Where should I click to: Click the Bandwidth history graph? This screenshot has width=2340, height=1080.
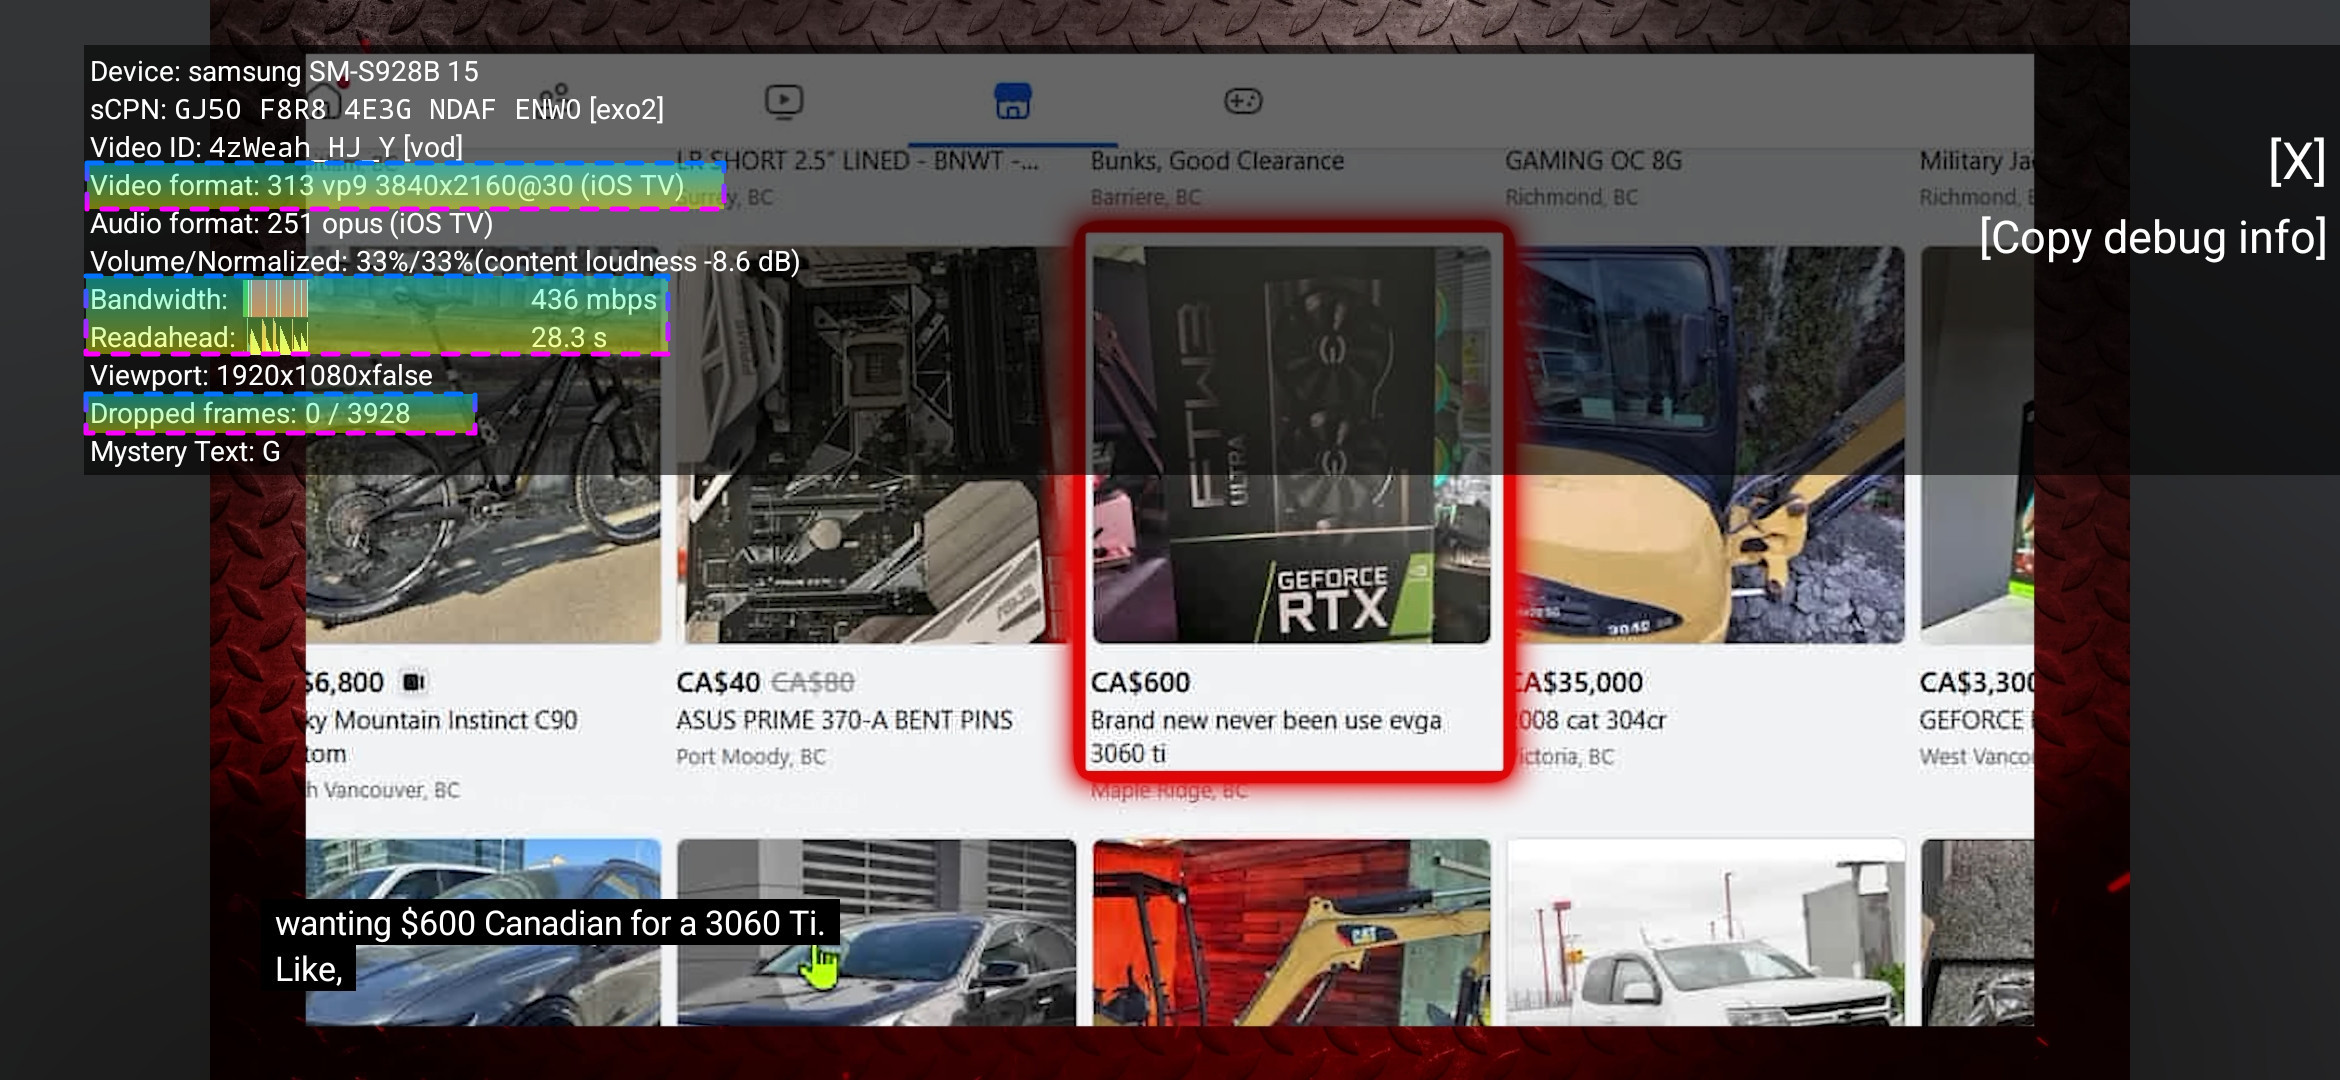click(x=277, y=300)
